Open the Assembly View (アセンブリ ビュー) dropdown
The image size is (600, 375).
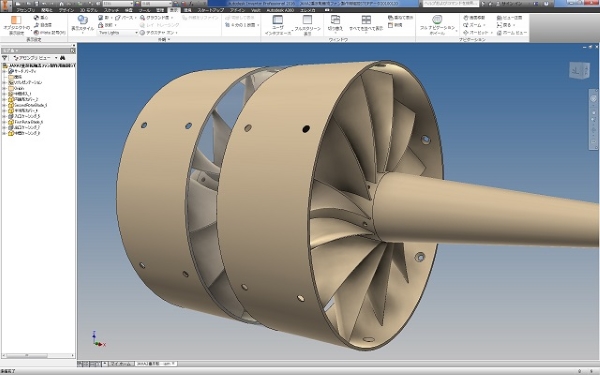[35, 58]
